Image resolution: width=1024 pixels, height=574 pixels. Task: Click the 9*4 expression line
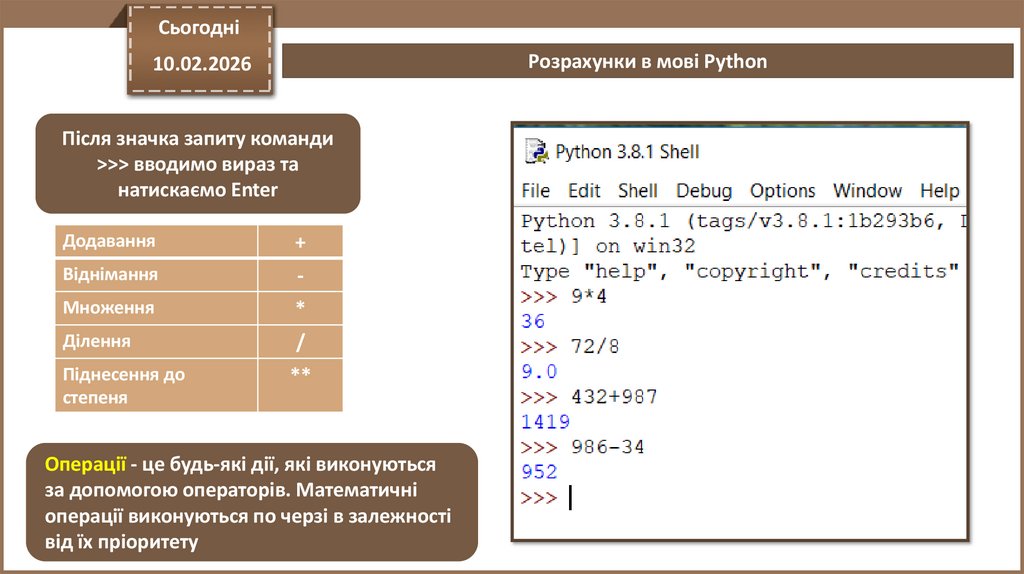pyautogui.click(x=589, y=297)
